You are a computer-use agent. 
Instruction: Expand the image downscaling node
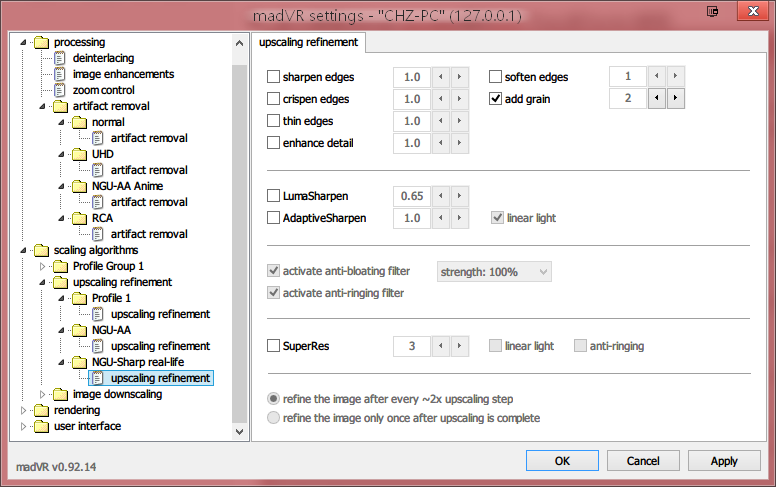pos(42,394)
